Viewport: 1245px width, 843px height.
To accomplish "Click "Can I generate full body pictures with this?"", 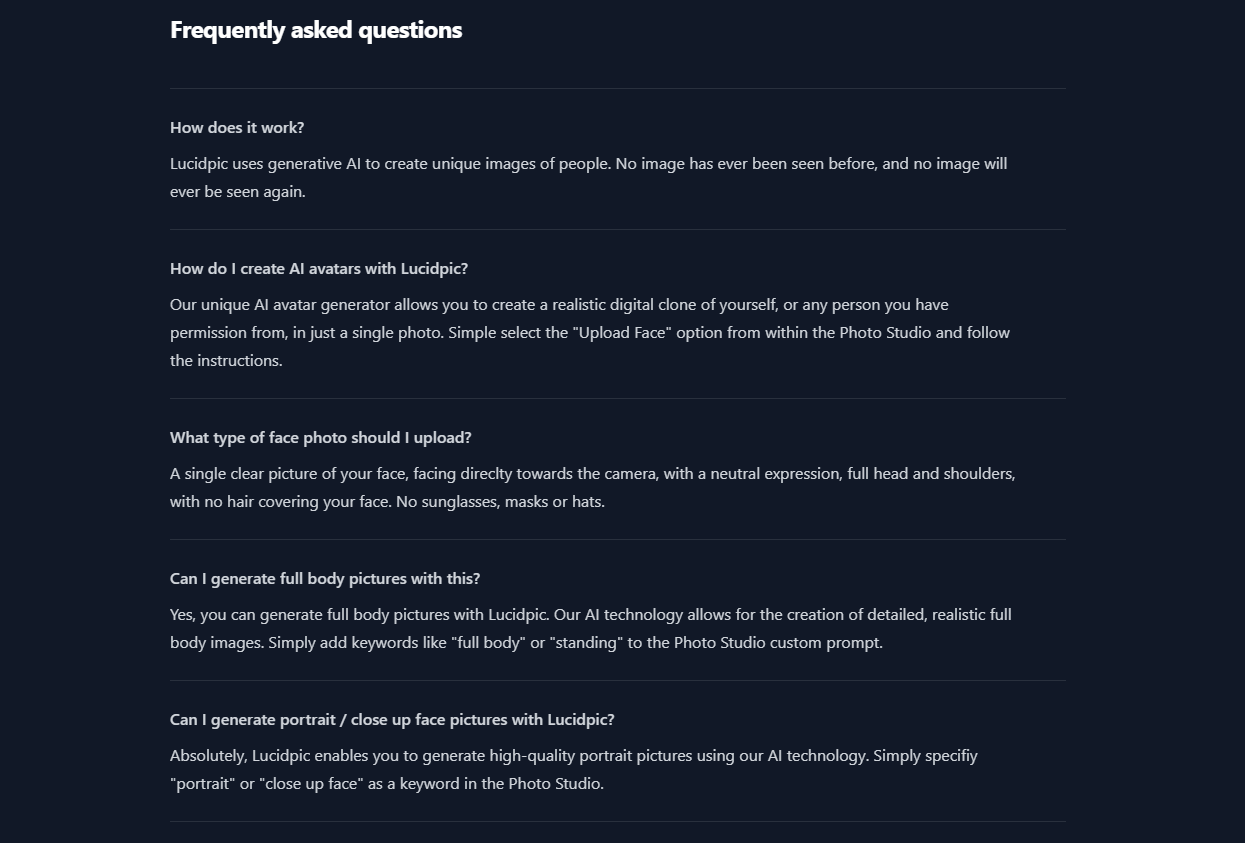I will point(325,579).
